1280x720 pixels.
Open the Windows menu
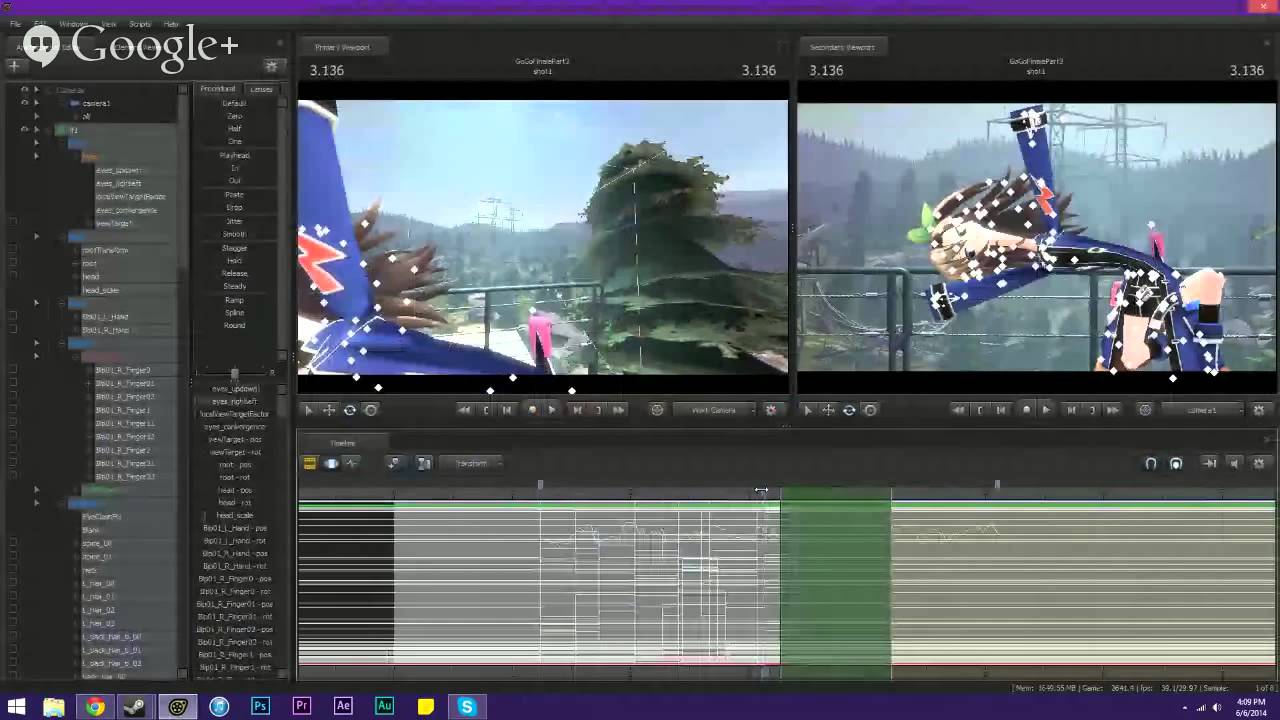point(73,24)
